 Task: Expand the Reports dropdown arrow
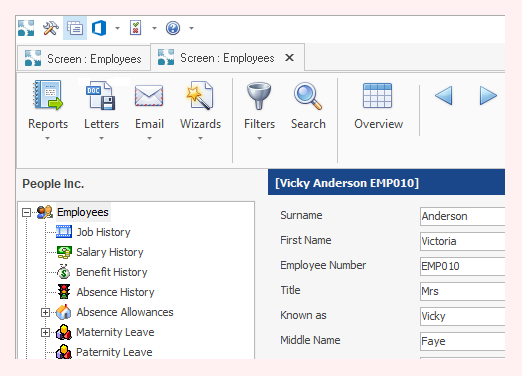coord(48,138)
